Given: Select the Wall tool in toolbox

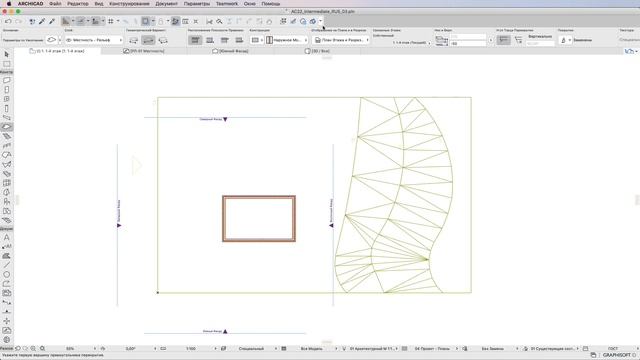Looking at the screenshot, I should pyautogui.click(x=7, y=80).
